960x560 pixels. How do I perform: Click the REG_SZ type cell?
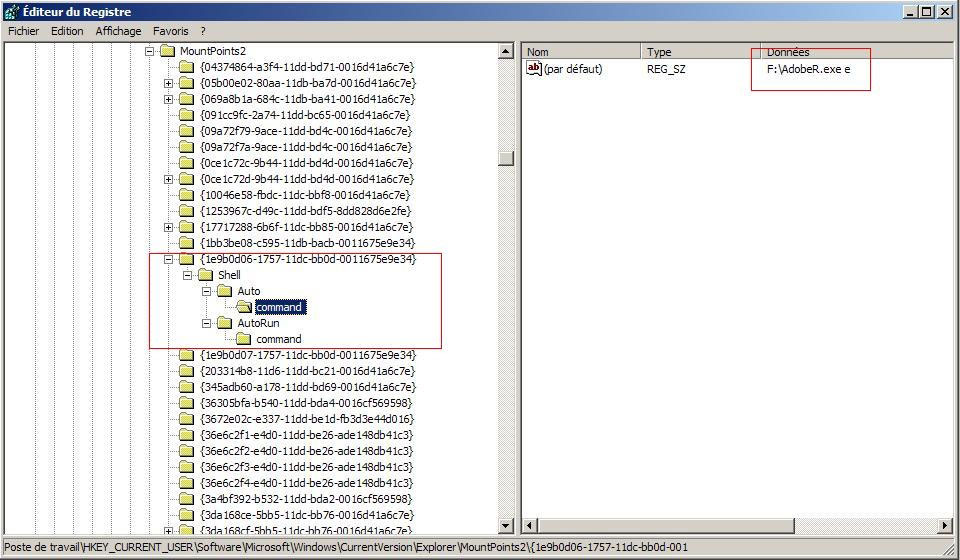[666, 69]
